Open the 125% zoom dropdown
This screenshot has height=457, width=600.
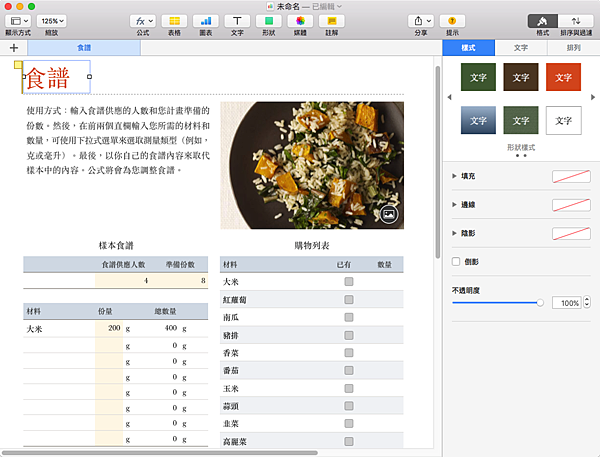53,20
